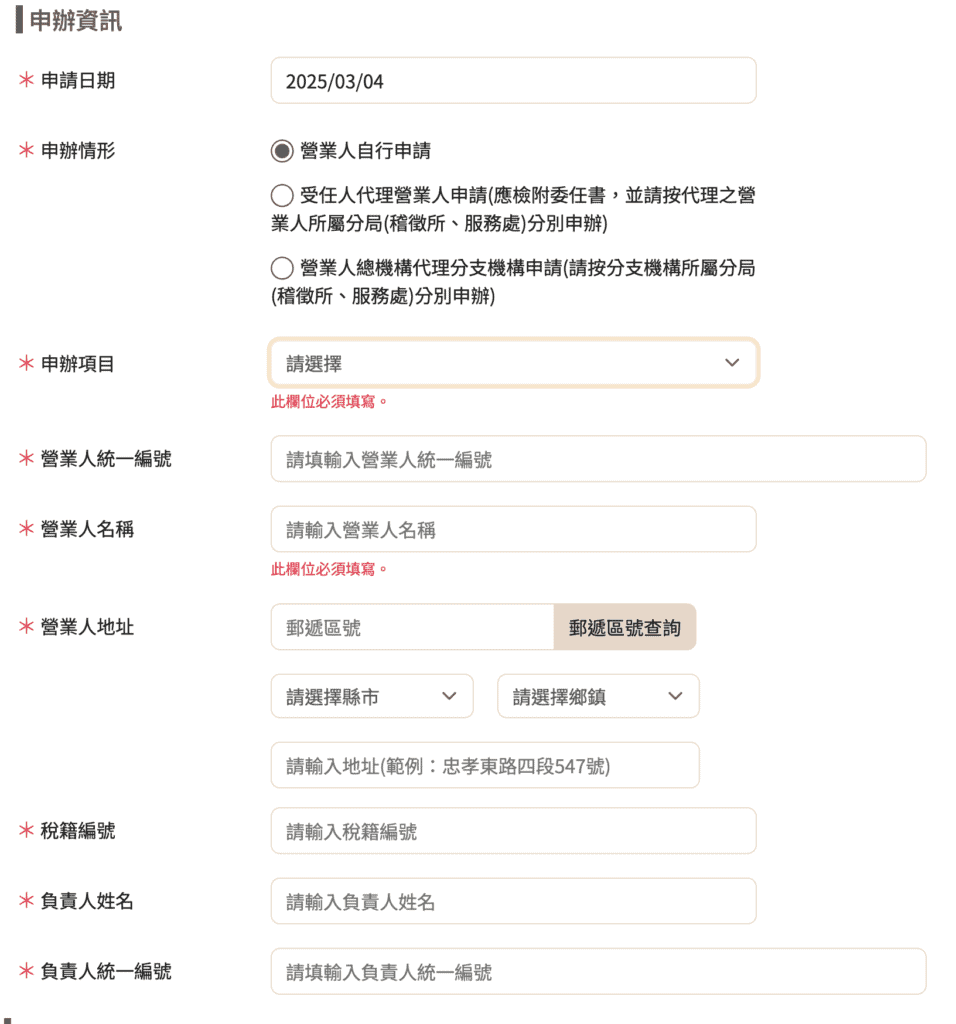Click the 負責人姓名 input field
Viewport: 956px width, 1024px height.
click(x=513, y=901)
